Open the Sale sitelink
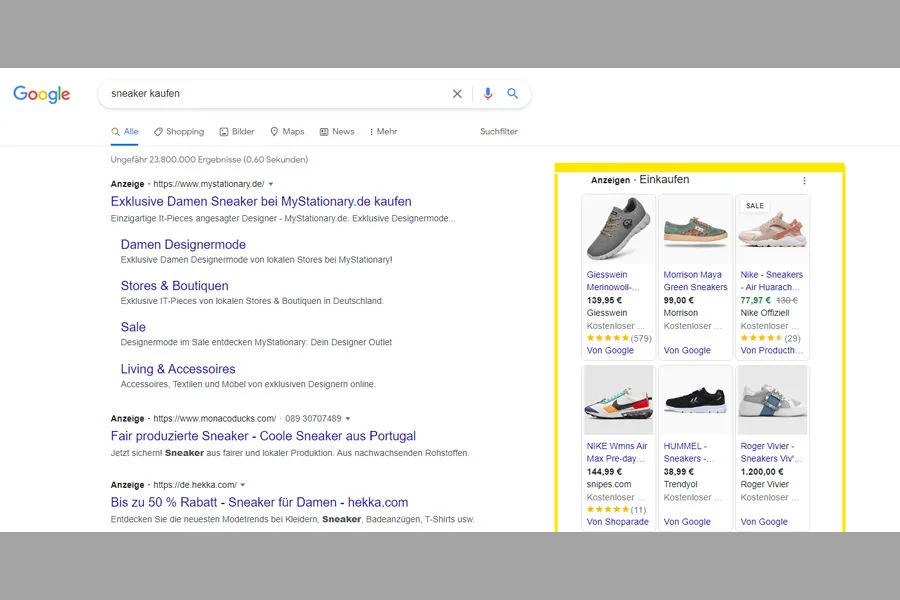The image size is (900, 600). pos(133,327)
